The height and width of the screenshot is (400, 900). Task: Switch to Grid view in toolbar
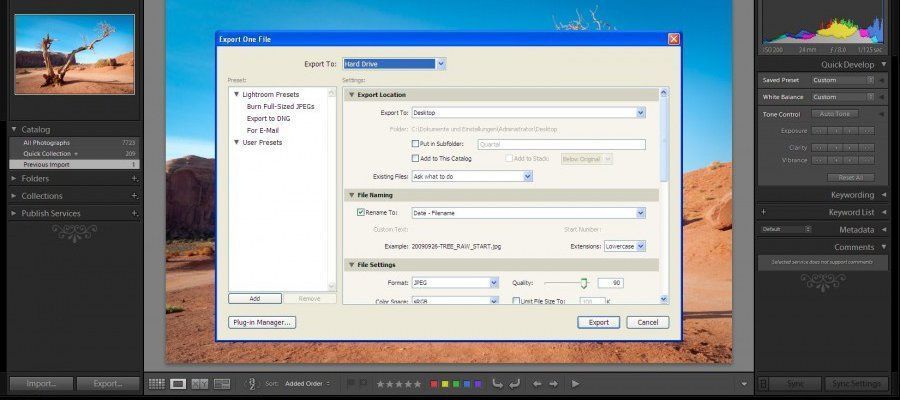tap(156, 383)
